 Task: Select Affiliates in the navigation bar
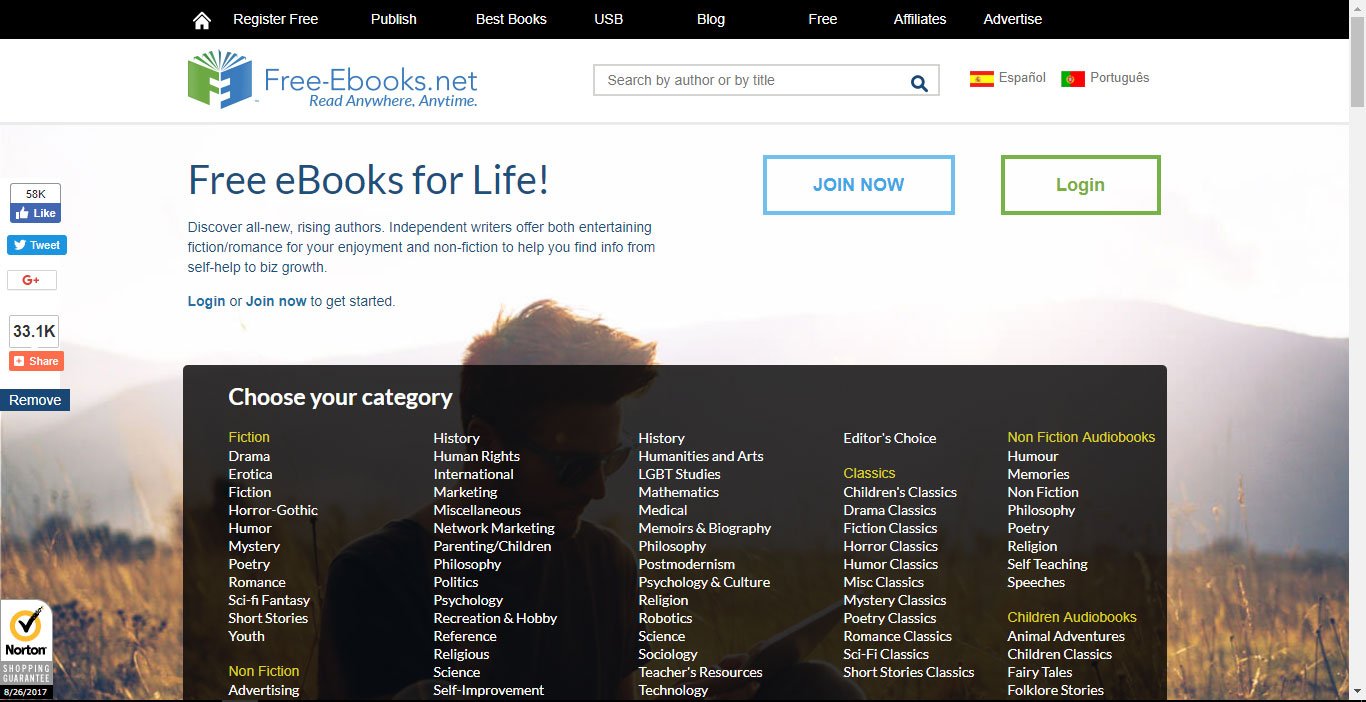coord(919,19)
